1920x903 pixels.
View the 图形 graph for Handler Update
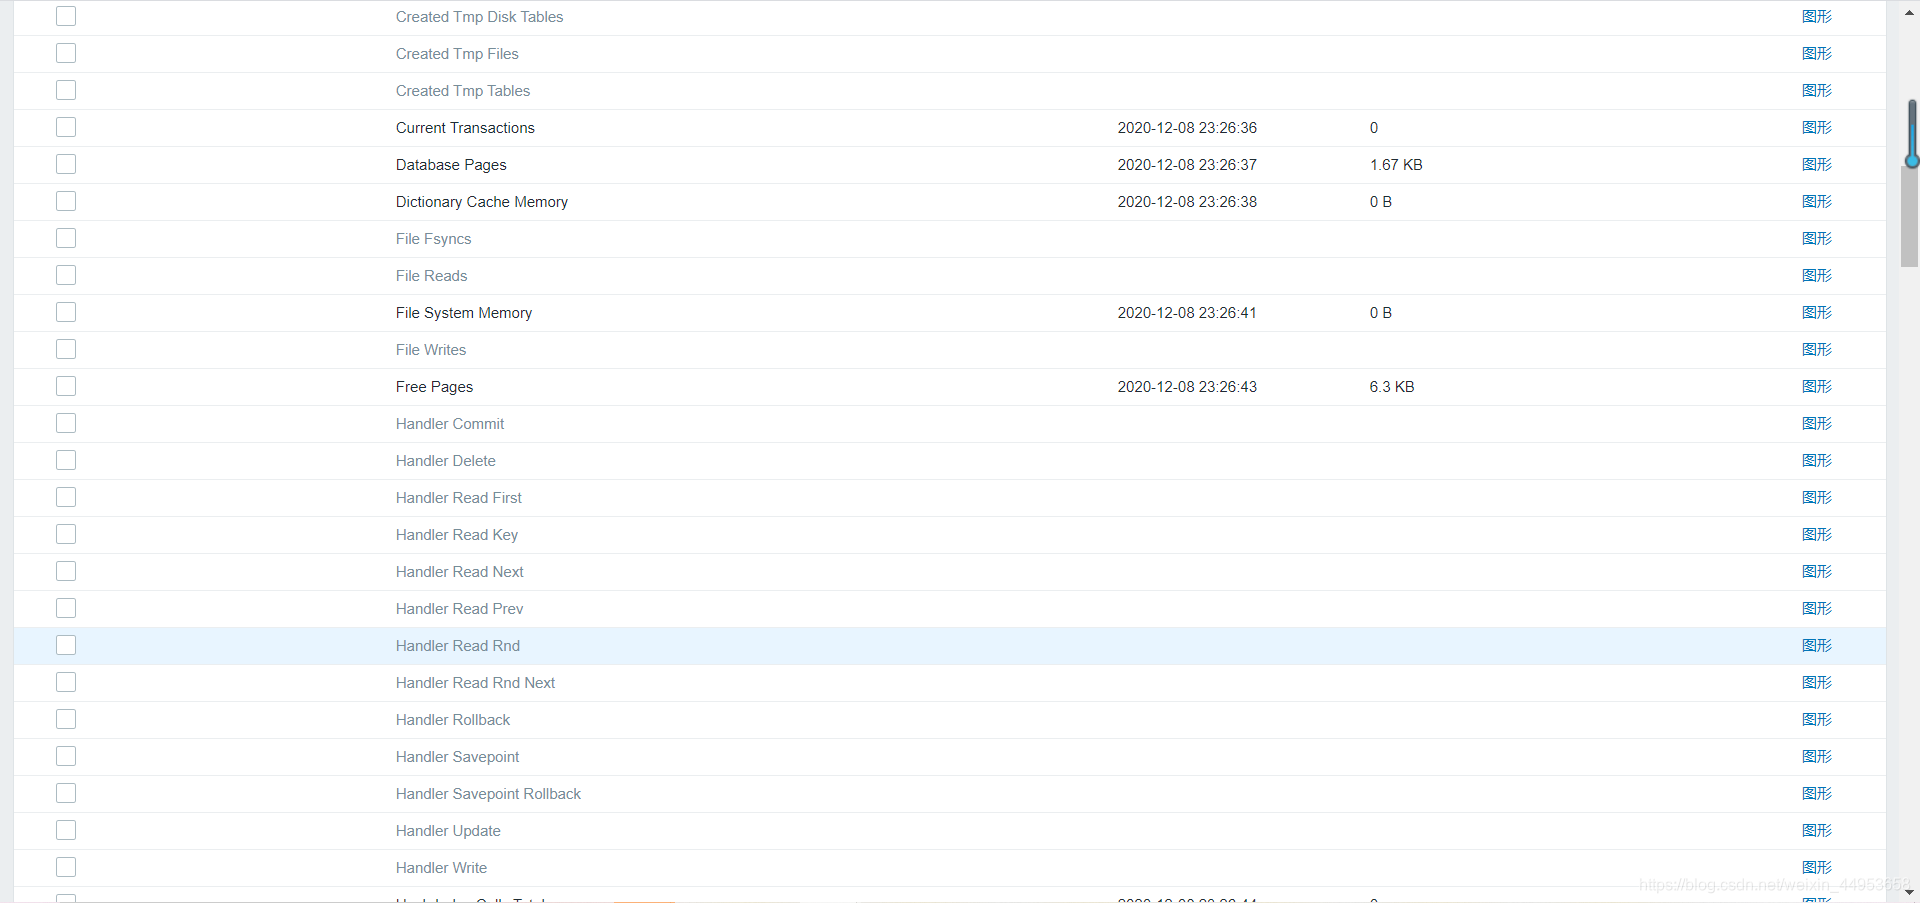(x=1817, y=830)
